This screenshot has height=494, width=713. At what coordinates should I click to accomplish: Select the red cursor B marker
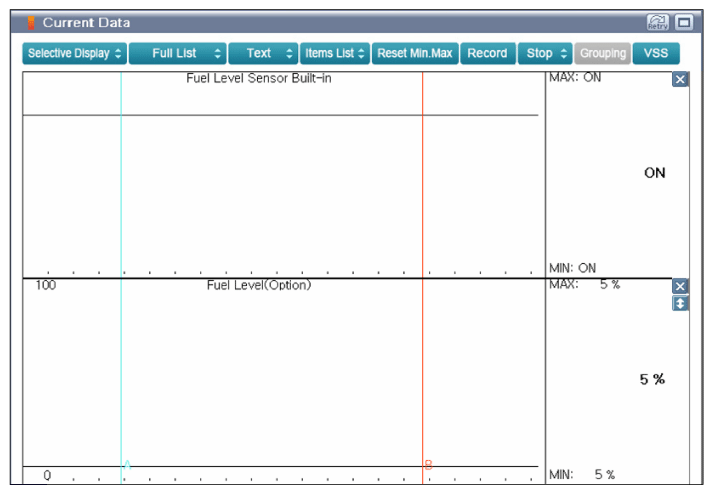coord(427,464)
